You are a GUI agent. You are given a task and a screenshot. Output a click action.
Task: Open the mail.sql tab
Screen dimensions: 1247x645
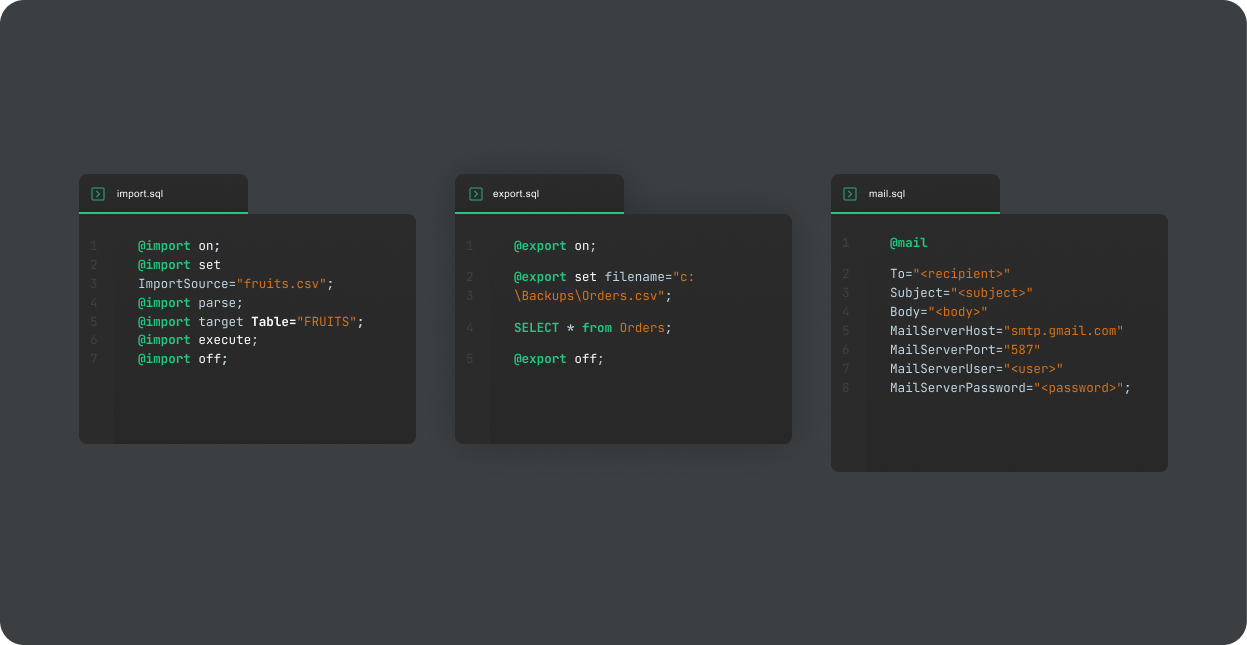click(x=887, y=194)
